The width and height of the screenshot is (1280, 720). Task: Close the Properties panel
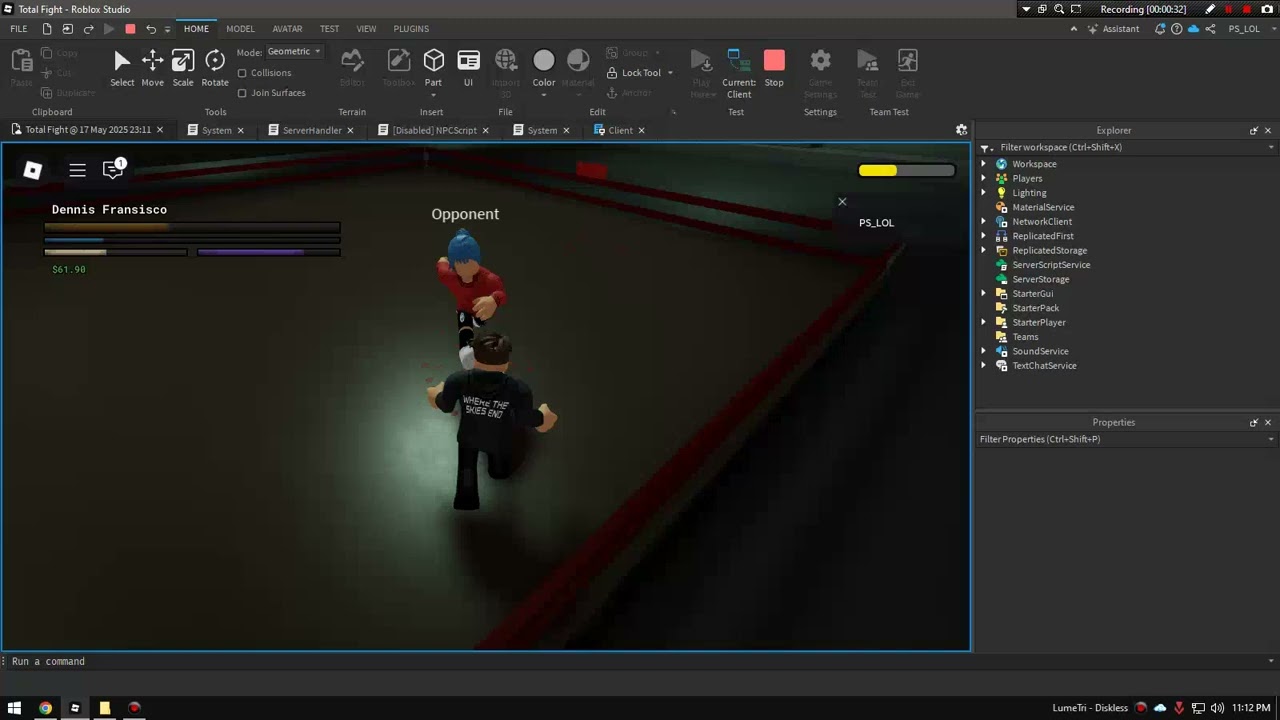click(1268, 422)
